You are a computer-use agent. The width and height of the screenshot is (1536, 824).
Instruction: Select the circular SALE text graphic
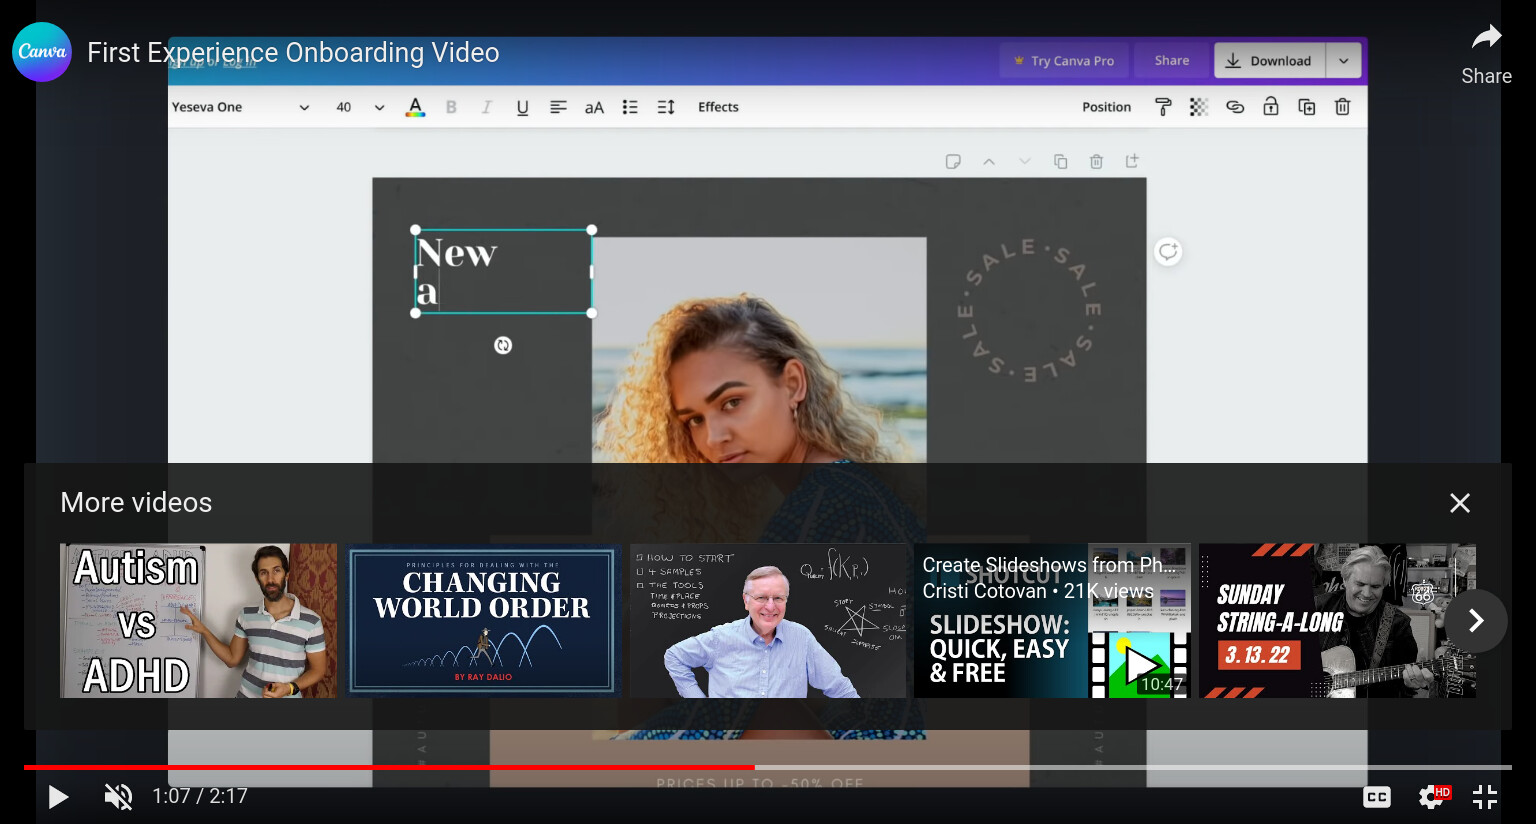[x=1031, y=310]
